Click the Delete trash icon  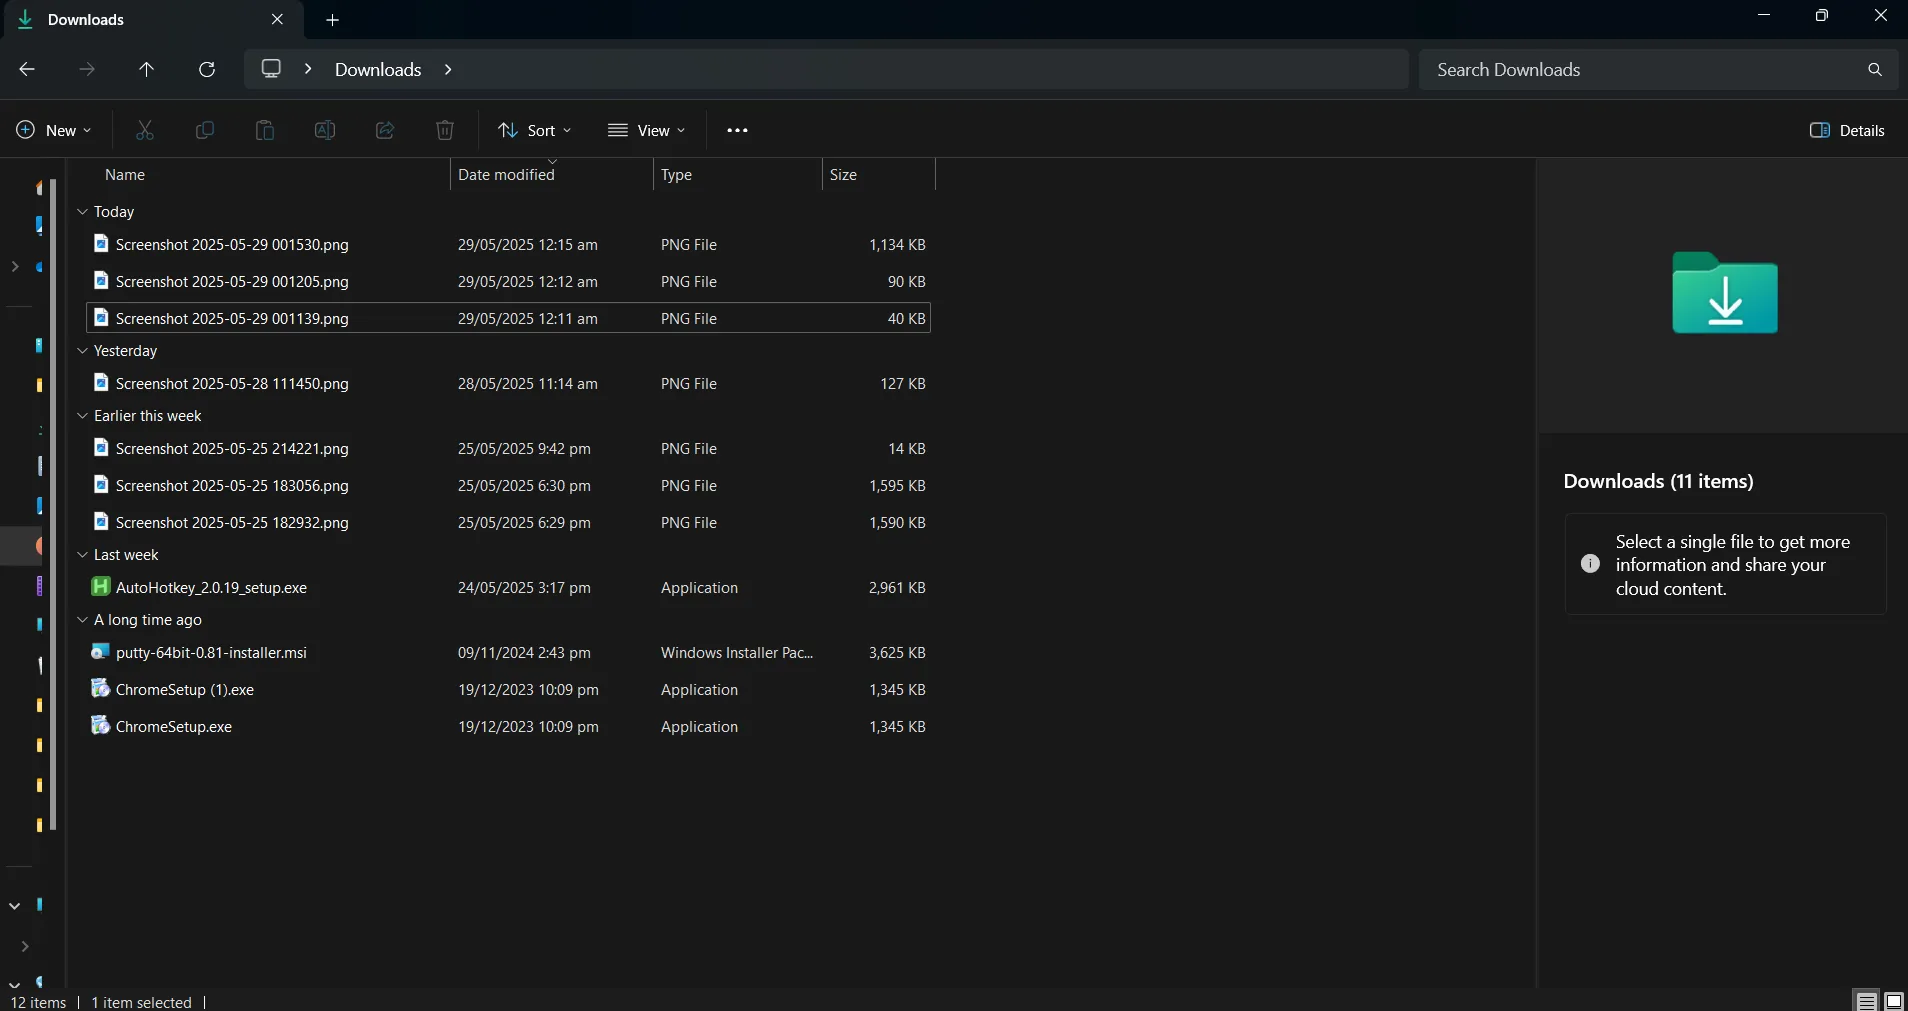pyautogui.click(x=445, y=130)
